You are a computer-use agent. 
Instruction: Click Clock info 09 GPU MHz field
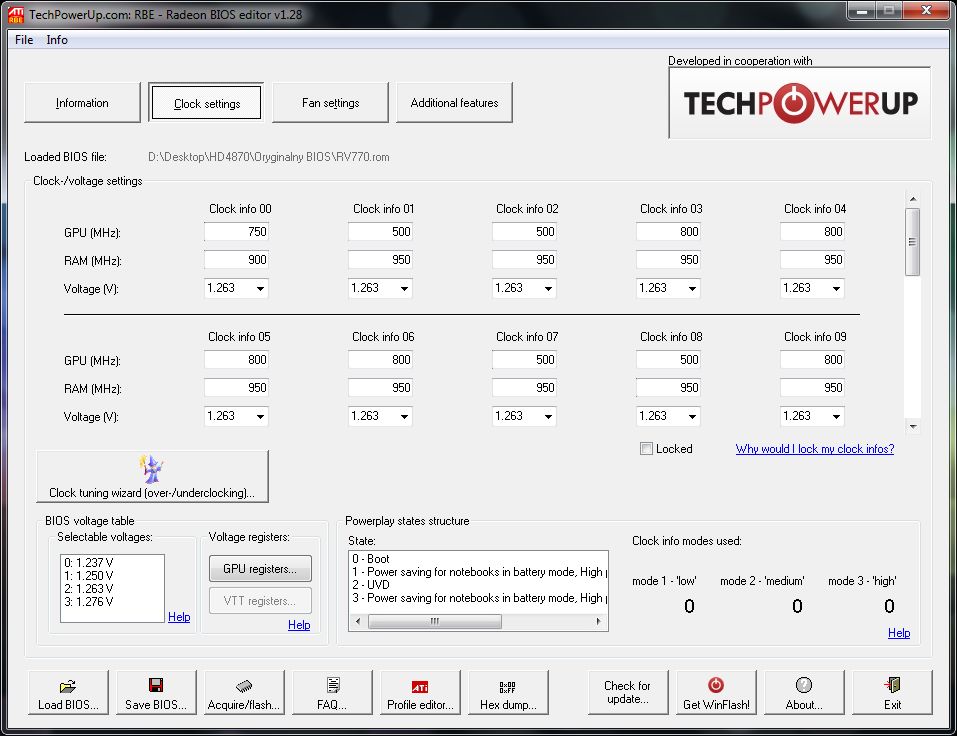click(x=812, y=360)
